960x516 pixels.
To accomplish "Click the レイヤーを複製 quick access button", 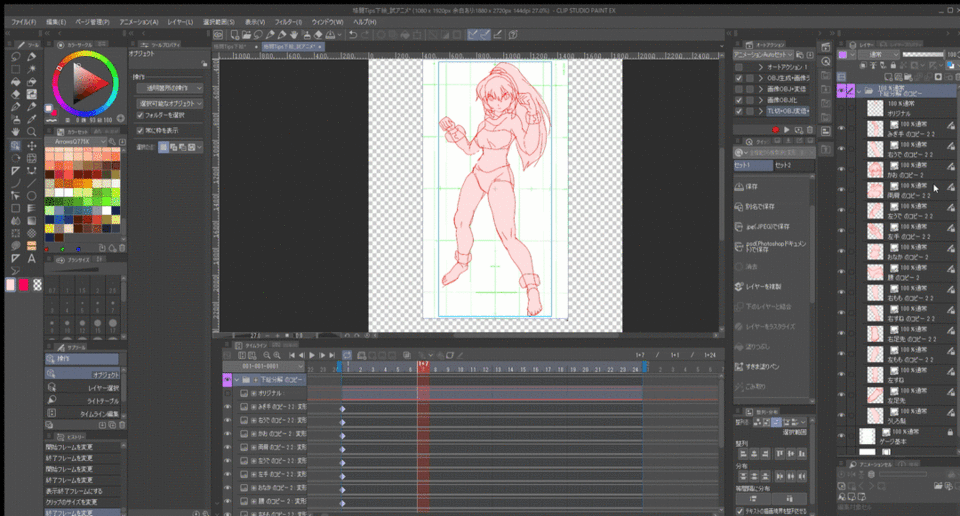I will tap(759, 286).
